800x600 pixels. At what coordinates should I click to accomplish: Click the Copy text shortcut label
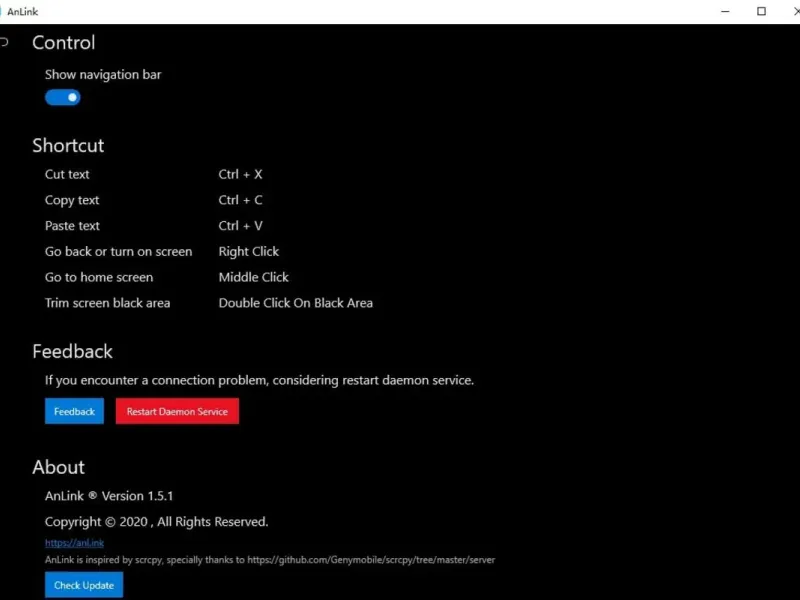point(72,201)
